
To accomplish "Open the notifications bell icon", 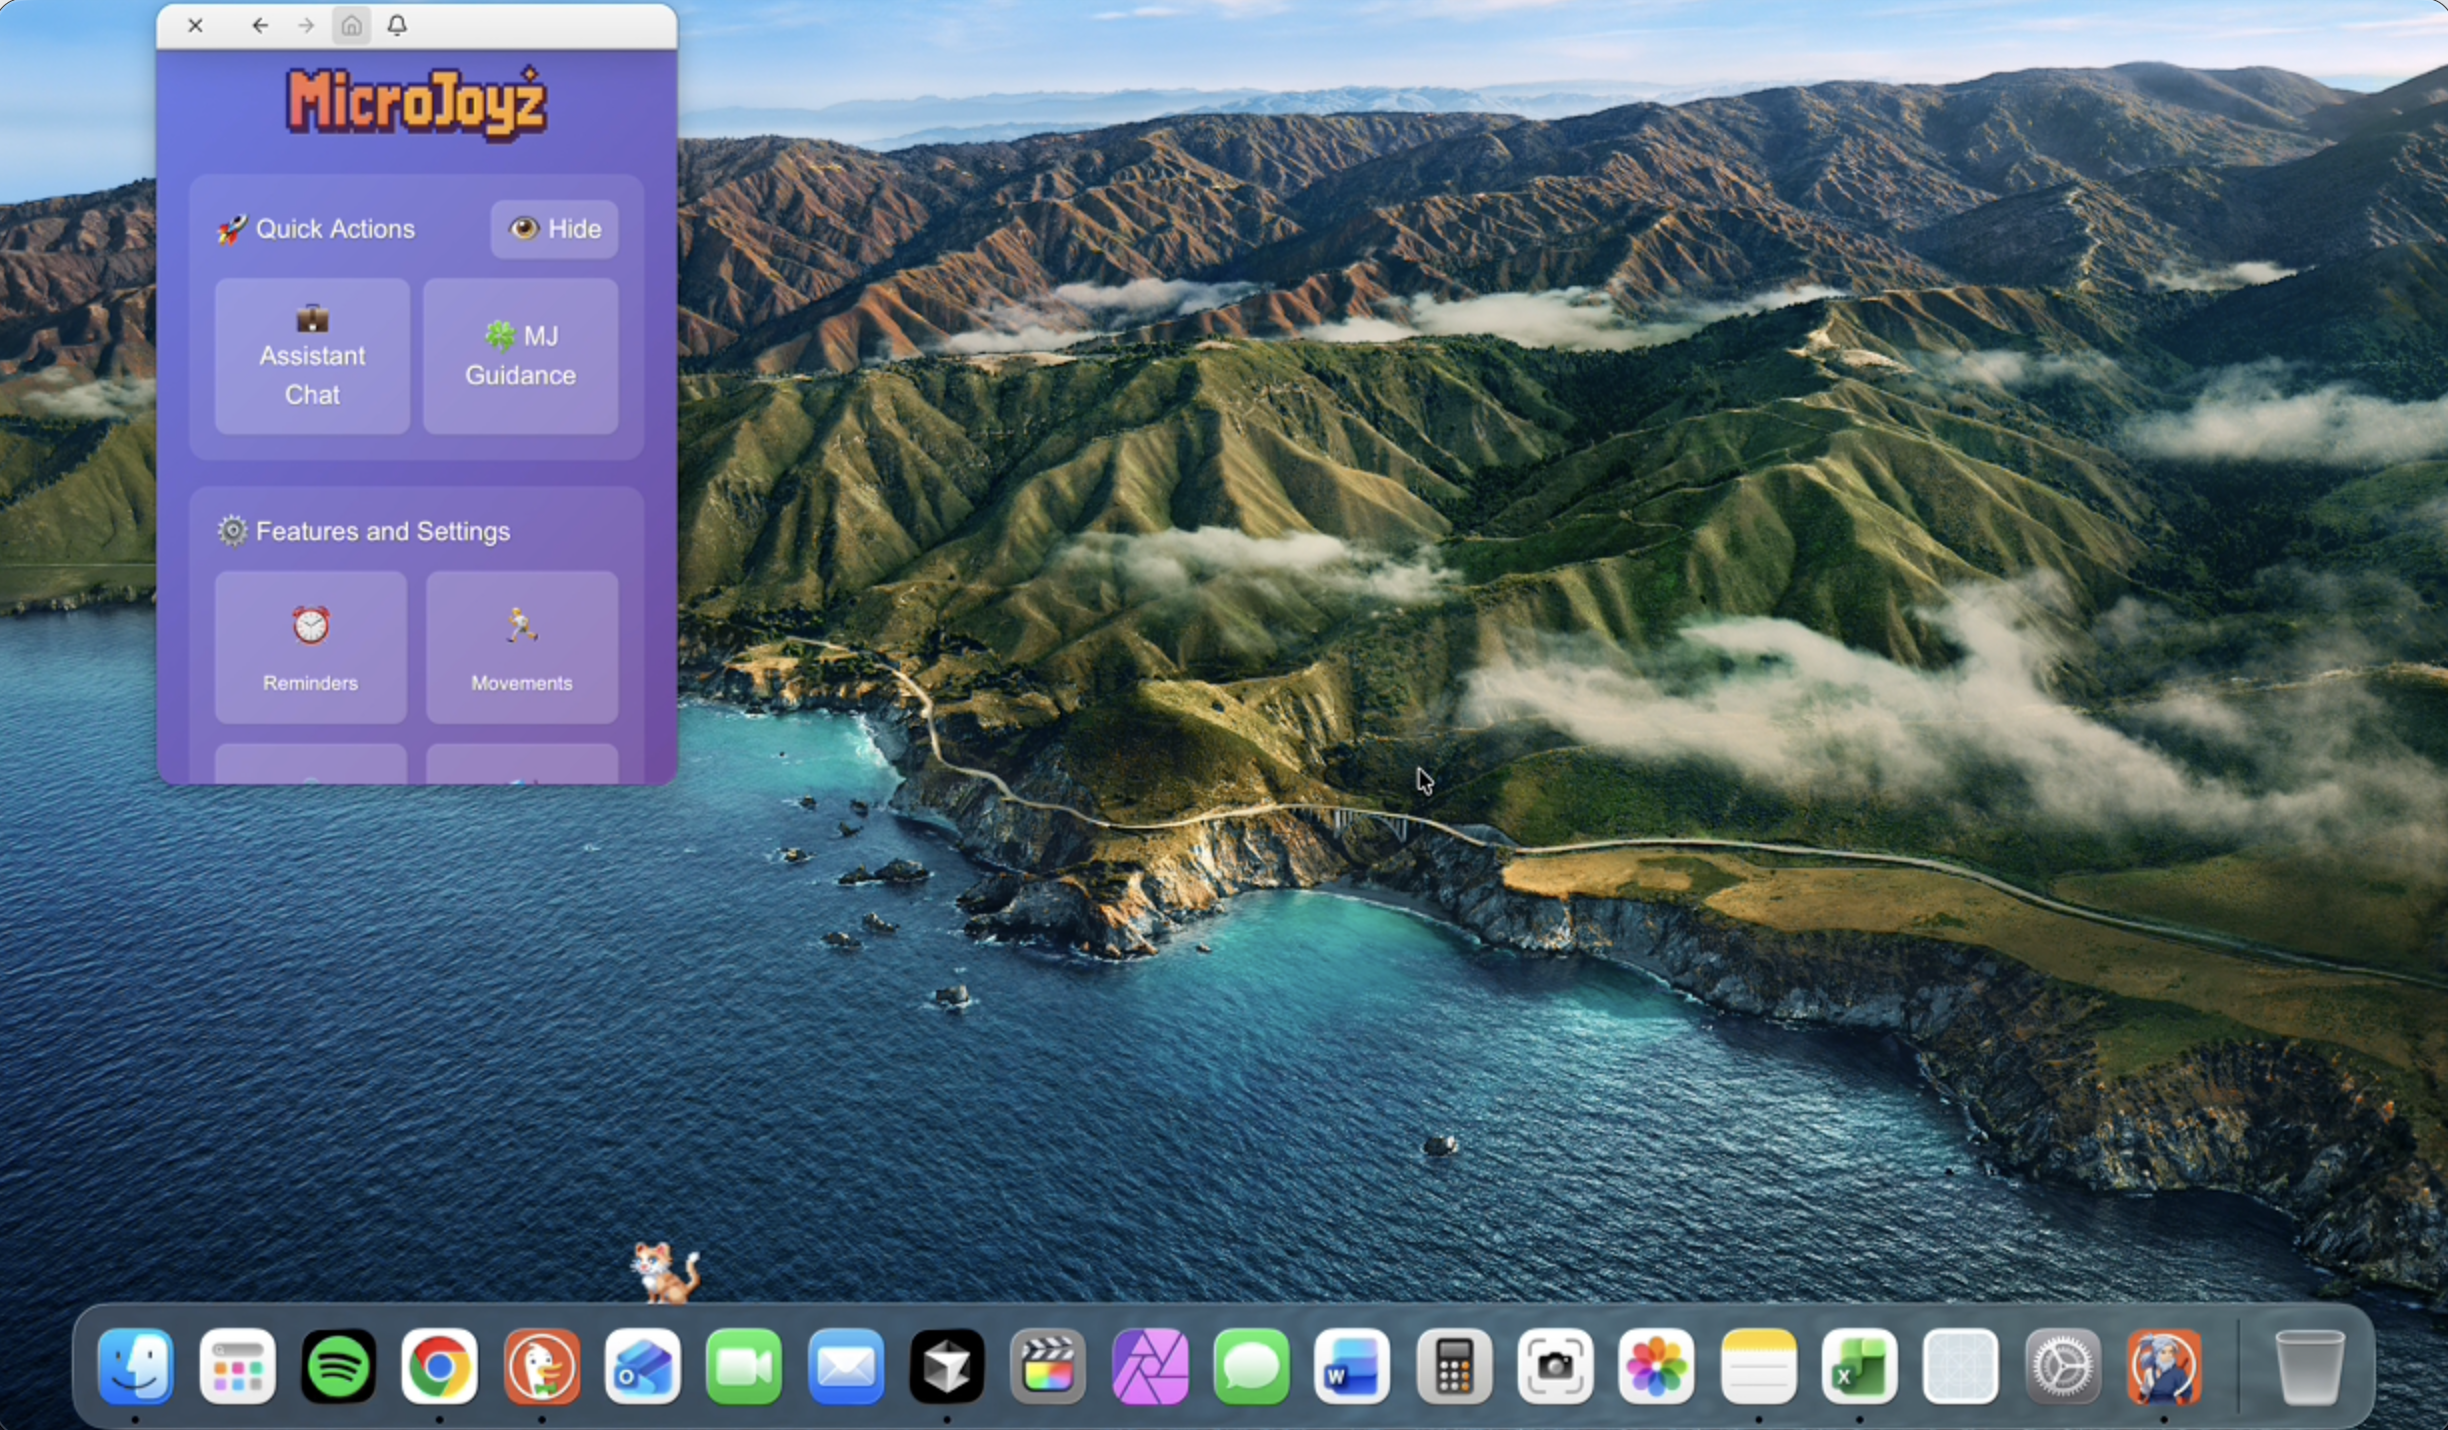I will pyautogui.click(x=397, y=26).
